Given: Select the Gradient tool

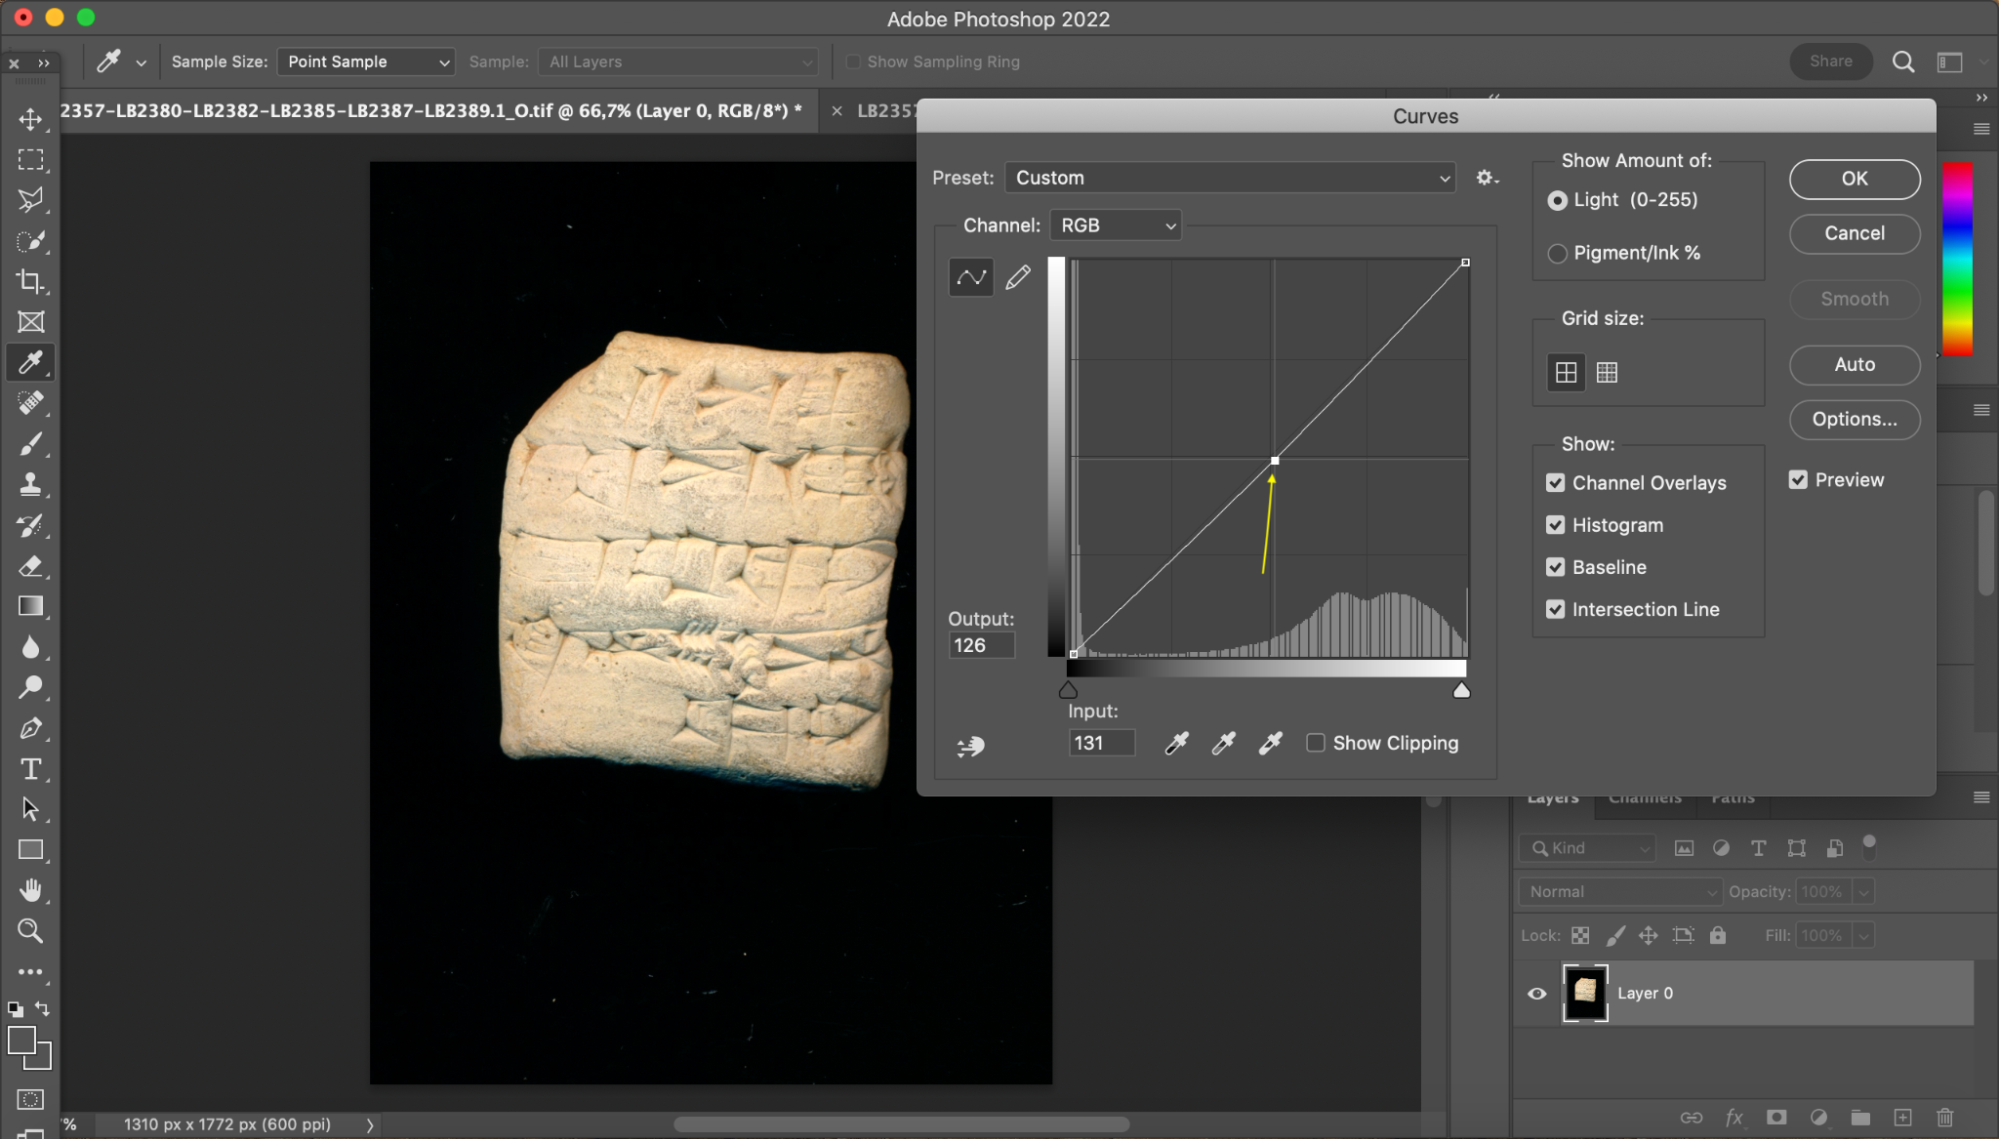Looking at the screenshot, I should 30,607.
